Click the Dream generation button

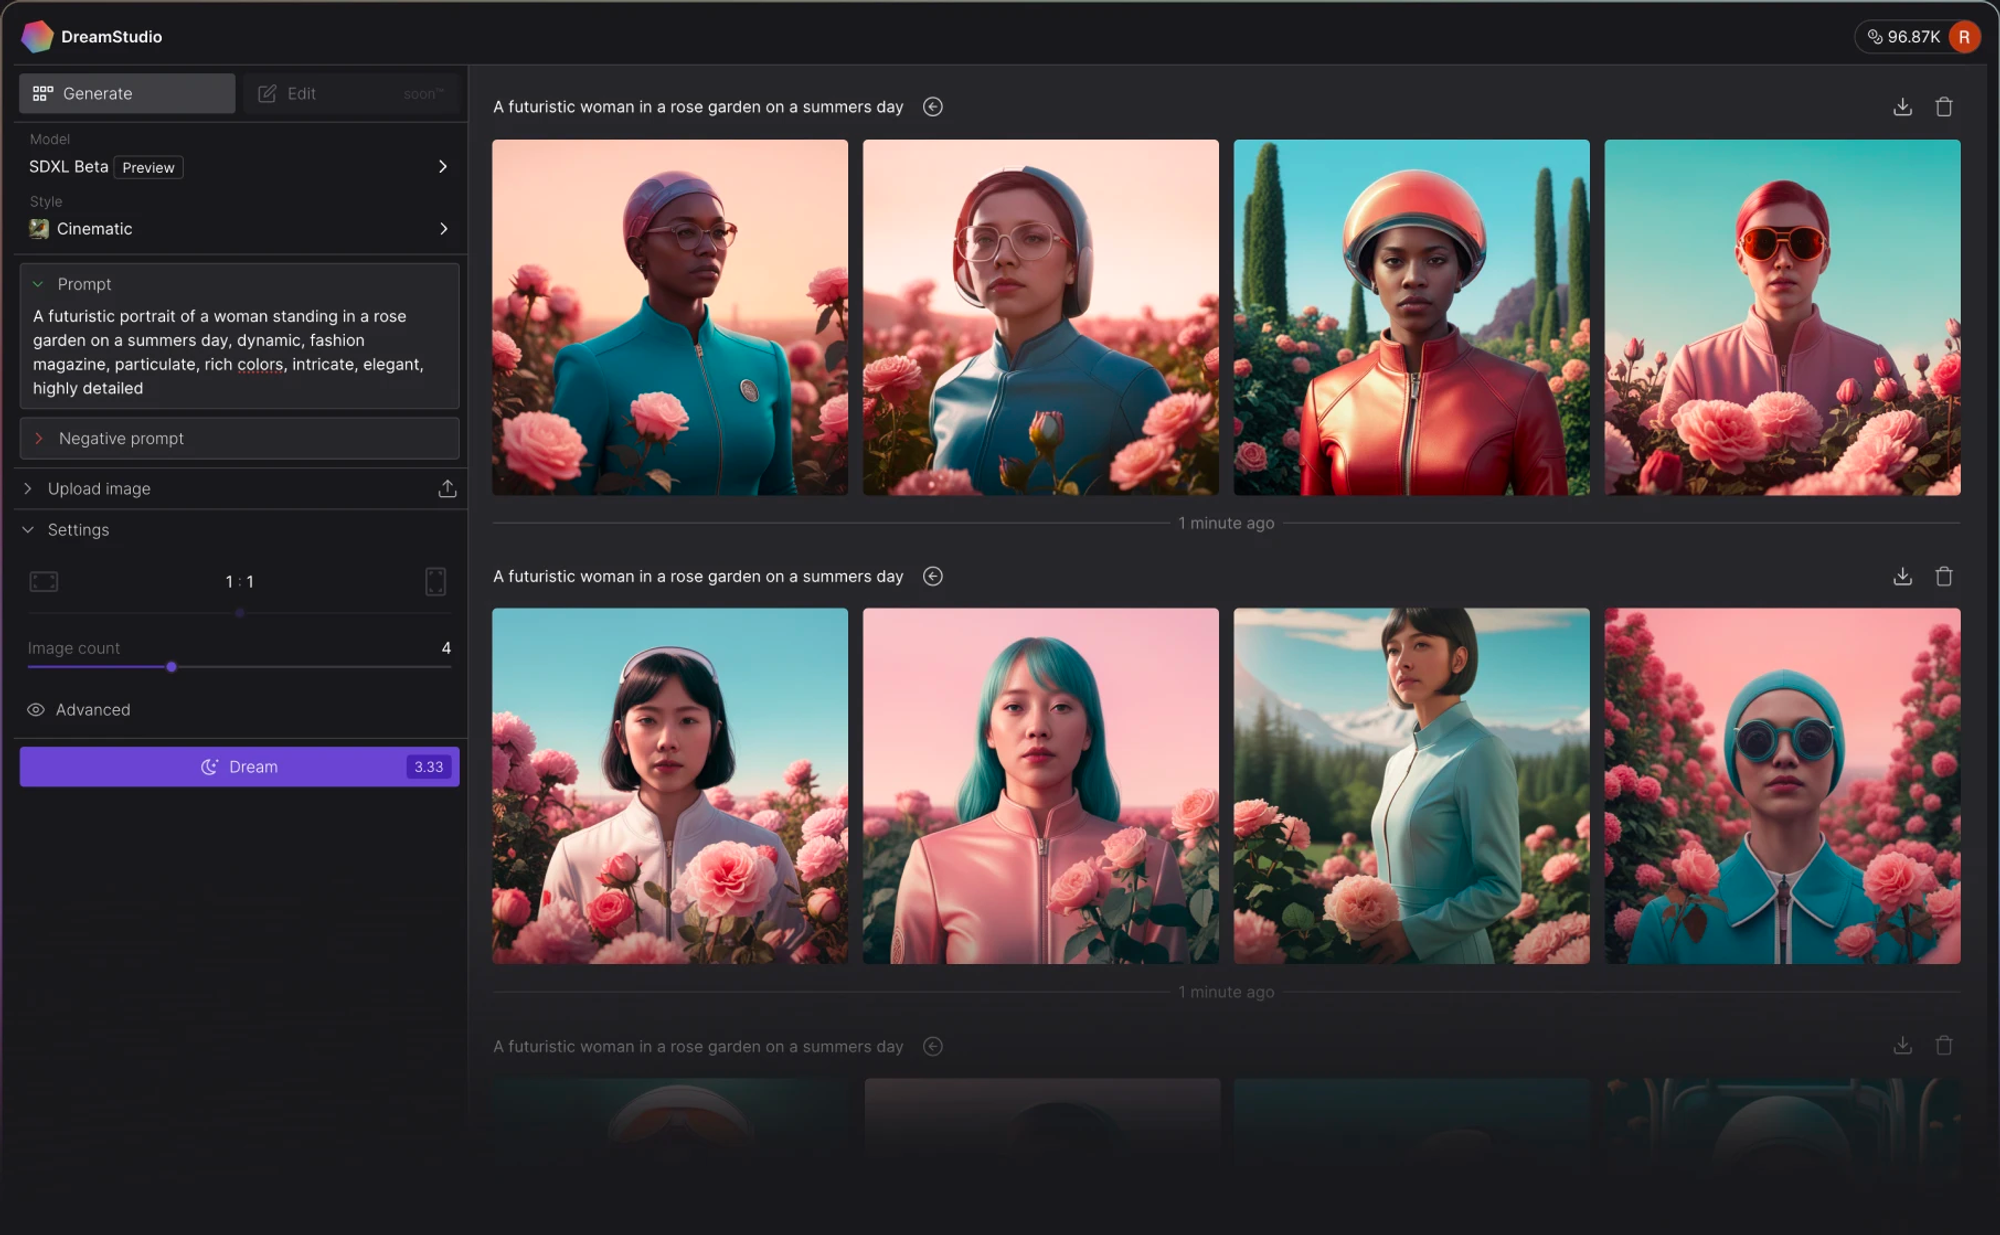(x=239, y=766)
